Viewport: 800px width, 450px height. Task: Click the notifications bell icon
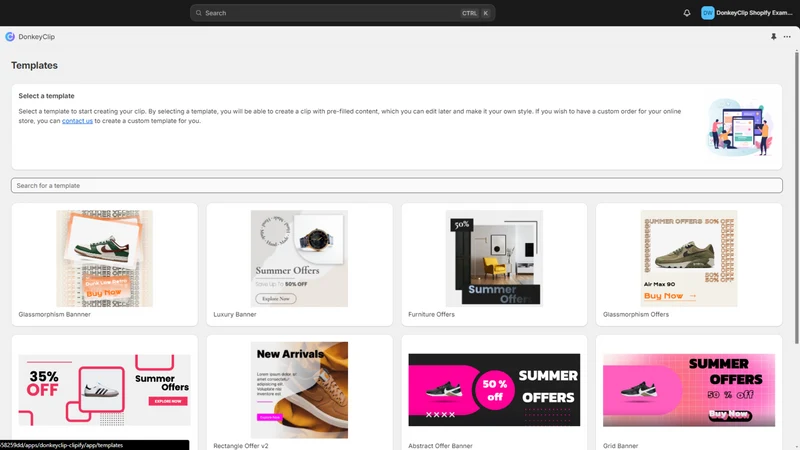[687, 13]
